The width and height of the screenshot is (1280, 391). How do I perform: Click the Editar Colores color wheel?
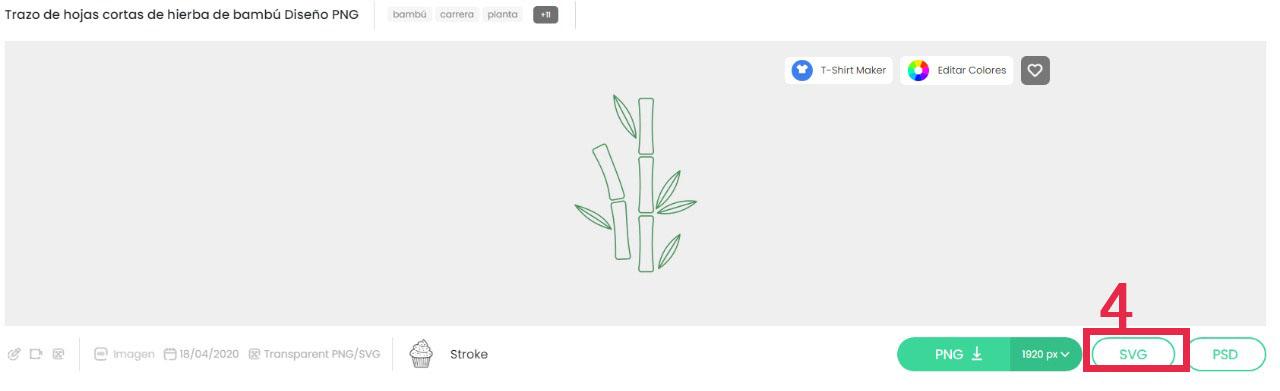918,70
